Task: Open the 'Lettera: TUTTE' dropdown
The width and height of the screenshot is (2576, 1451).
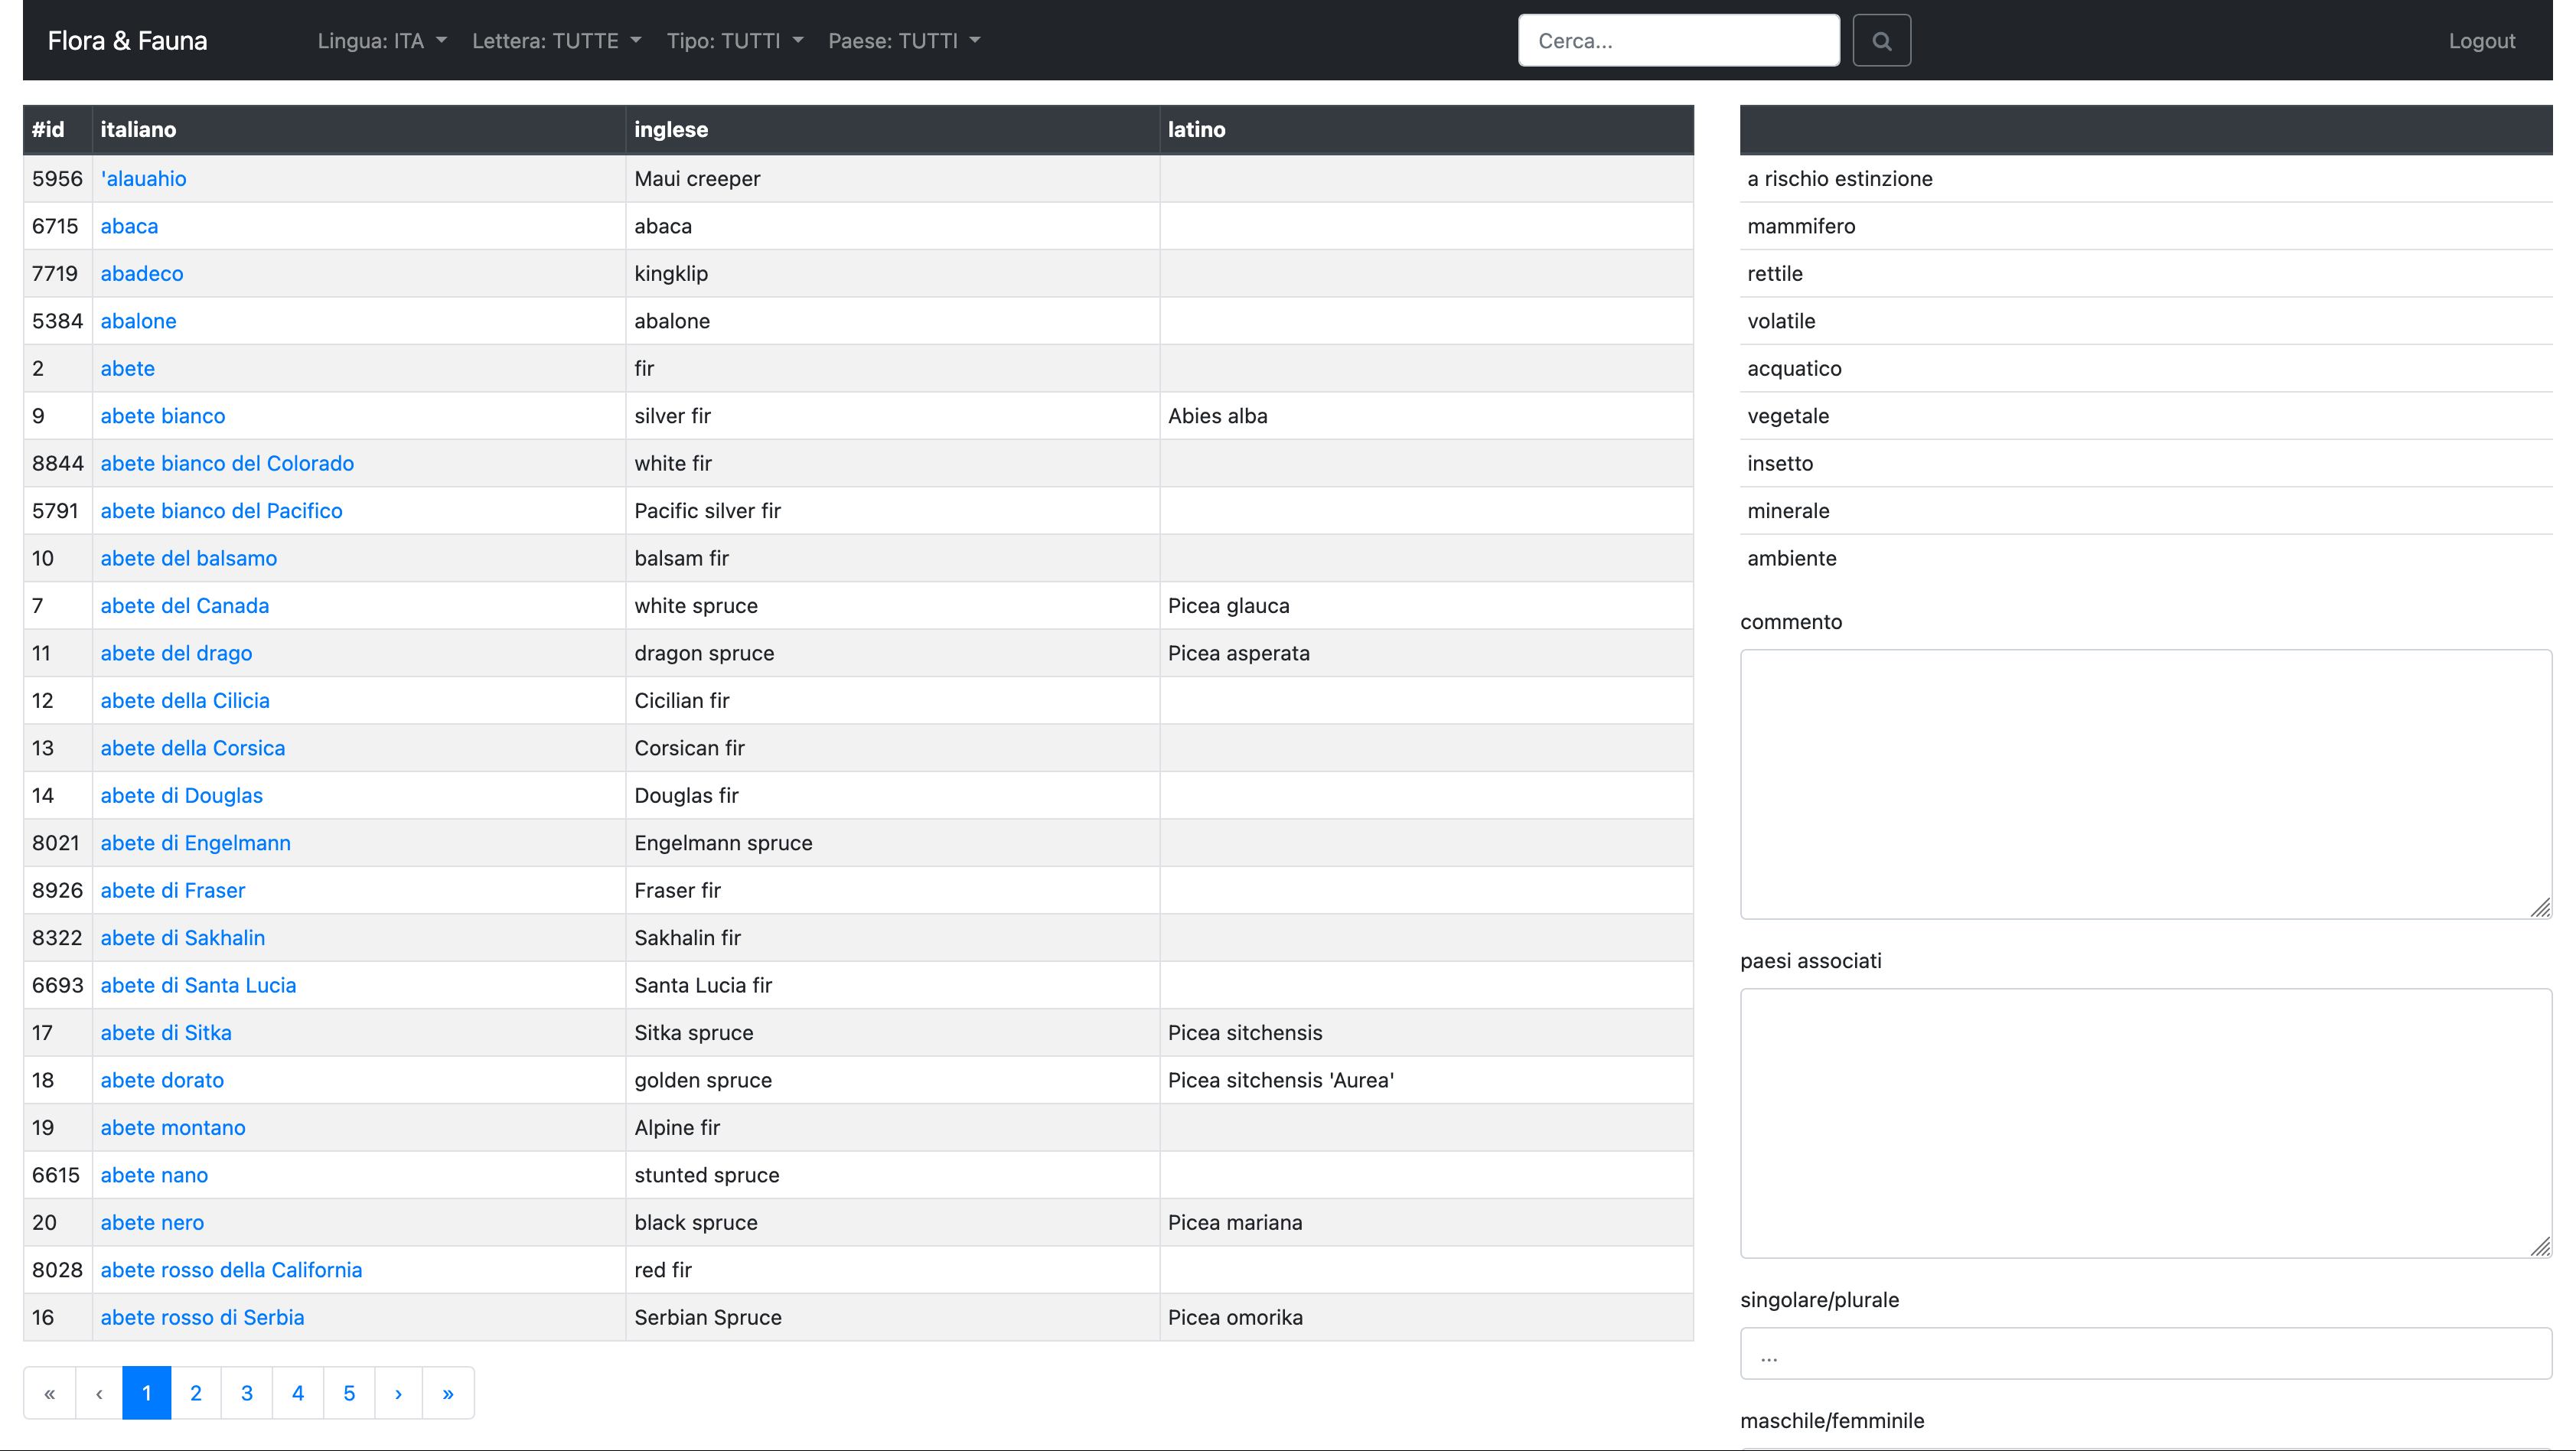Action: tap(556, 40)
